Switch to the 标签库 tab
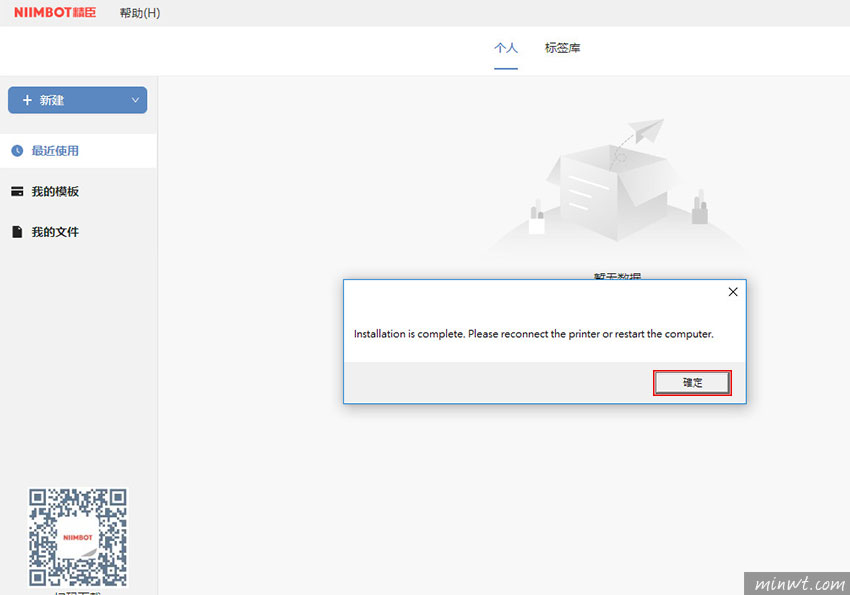The width and height of the screenshot is (850, 595). (x=562, y=48)
